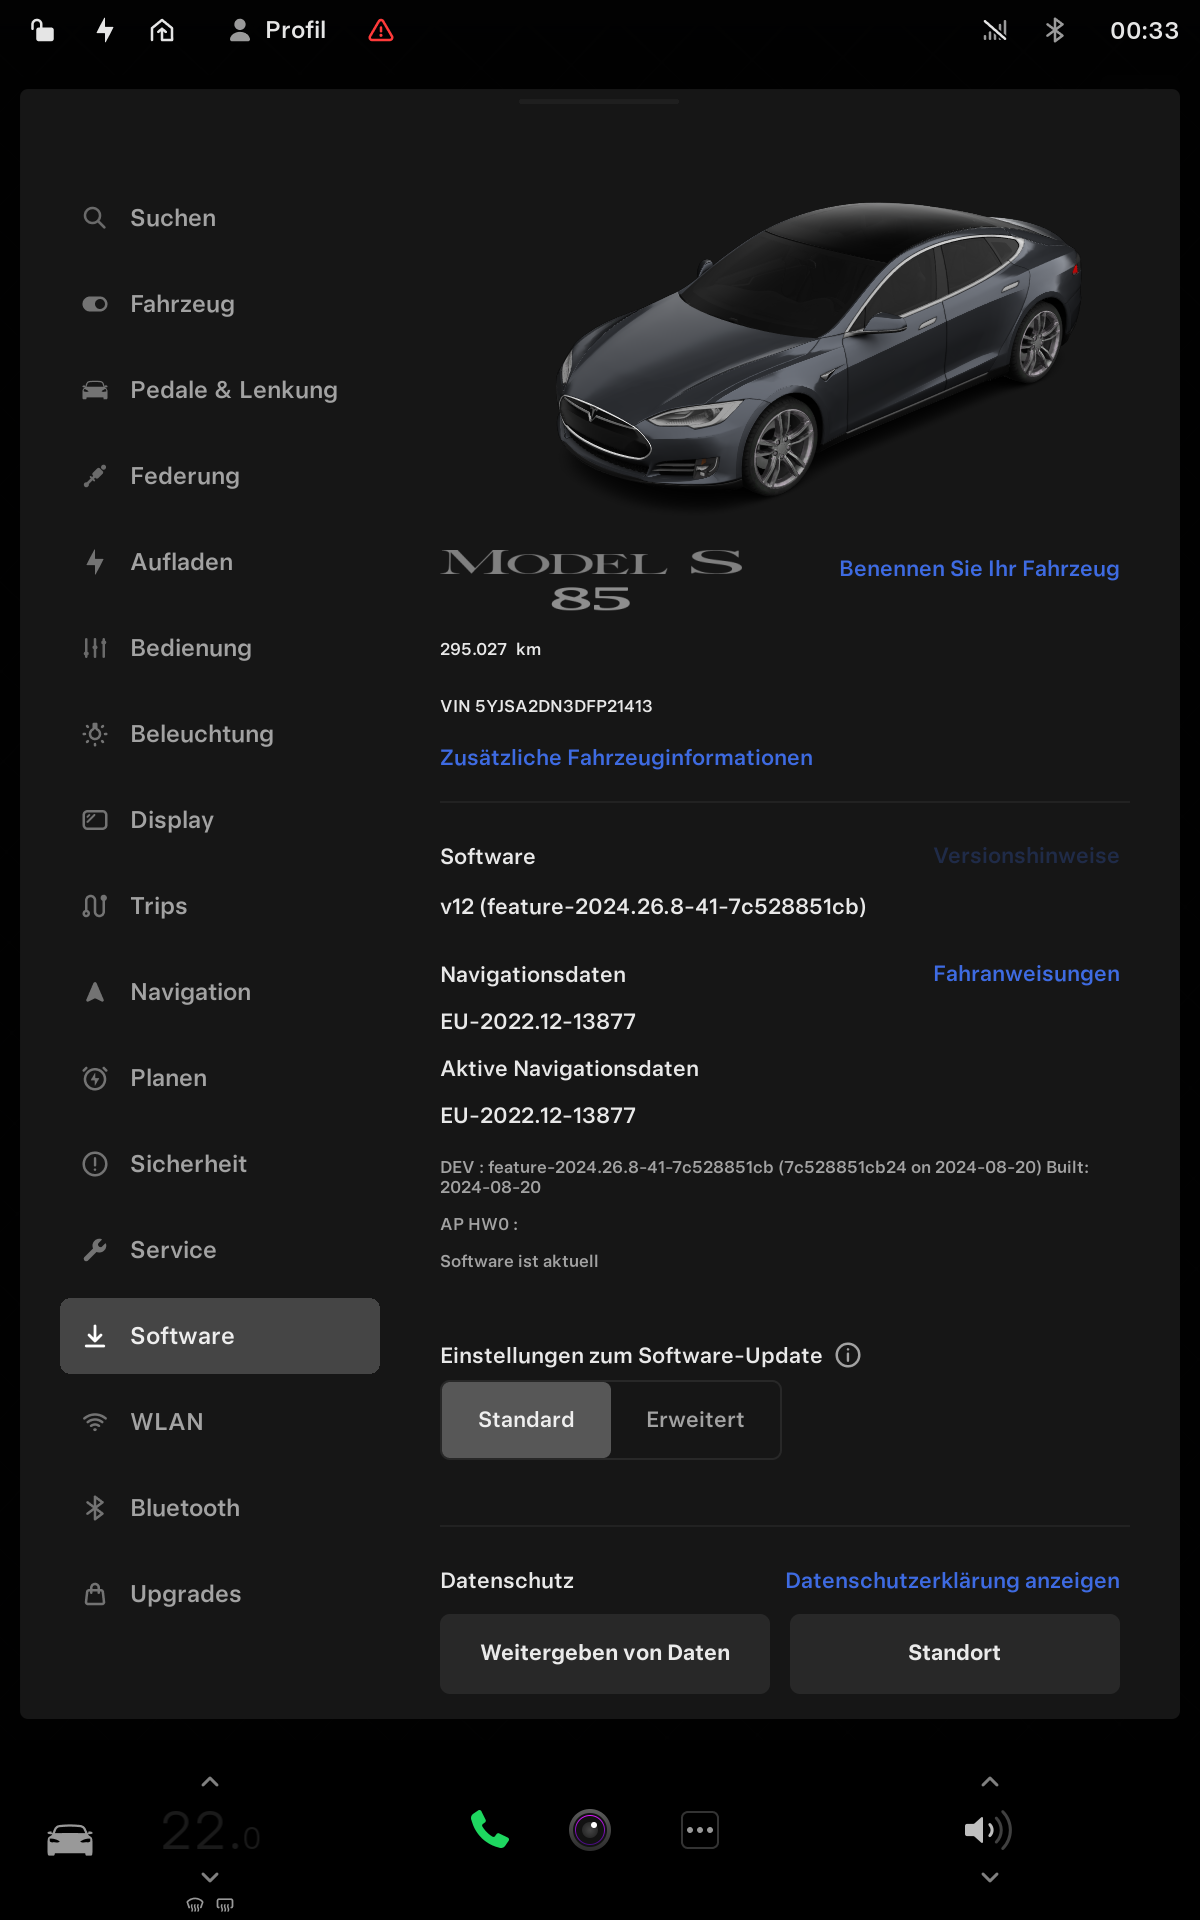Viewport: 1200px width, 1920px height.
Task: Lower cabin temperature with down chevron
Action: 210,1877
